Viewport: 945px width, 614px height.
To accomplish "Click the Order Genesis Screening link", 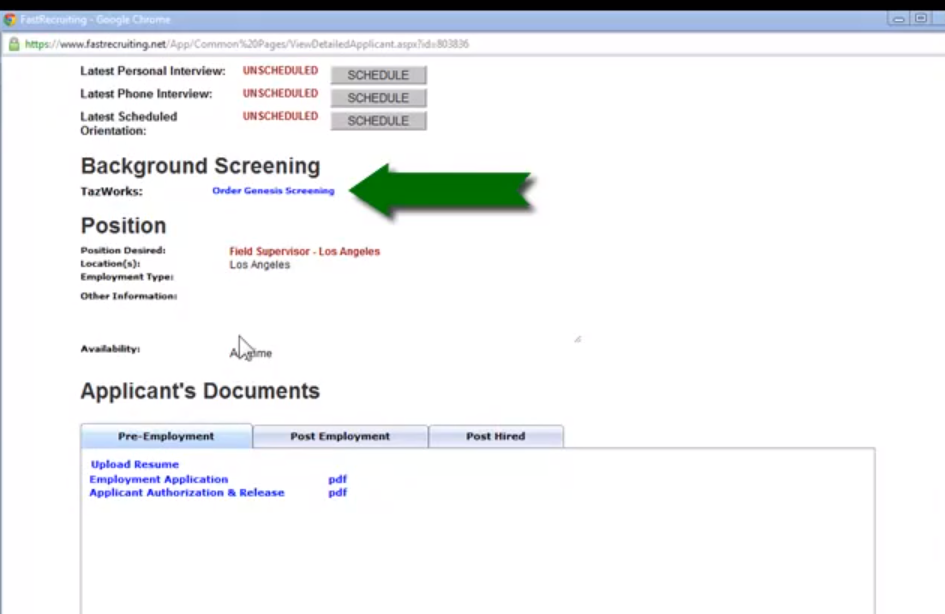I will [273, 190].
